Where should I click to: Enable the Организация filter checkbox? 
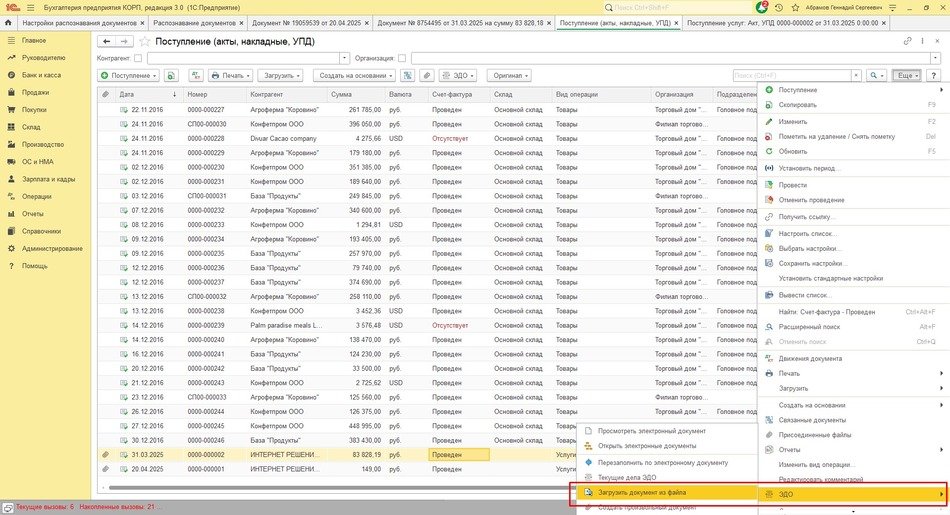tap(402, 58)
